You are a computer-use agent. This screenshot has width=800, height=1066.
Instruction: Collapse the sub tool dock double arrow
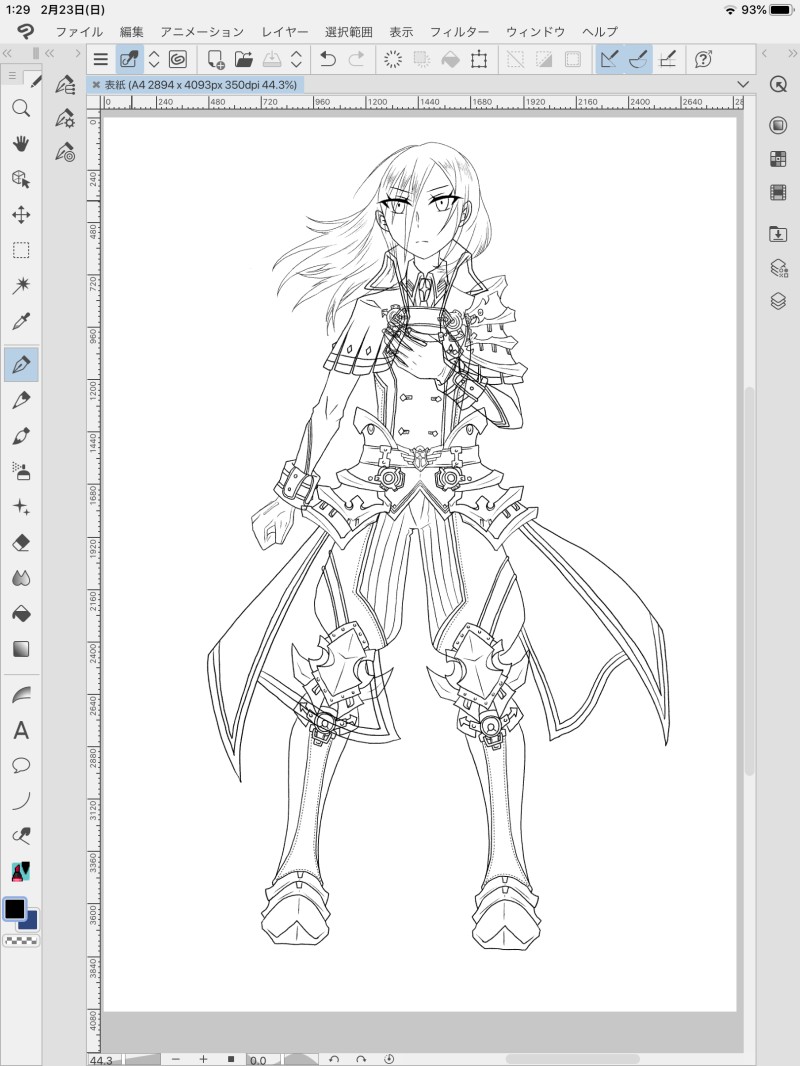click(50, 53)
